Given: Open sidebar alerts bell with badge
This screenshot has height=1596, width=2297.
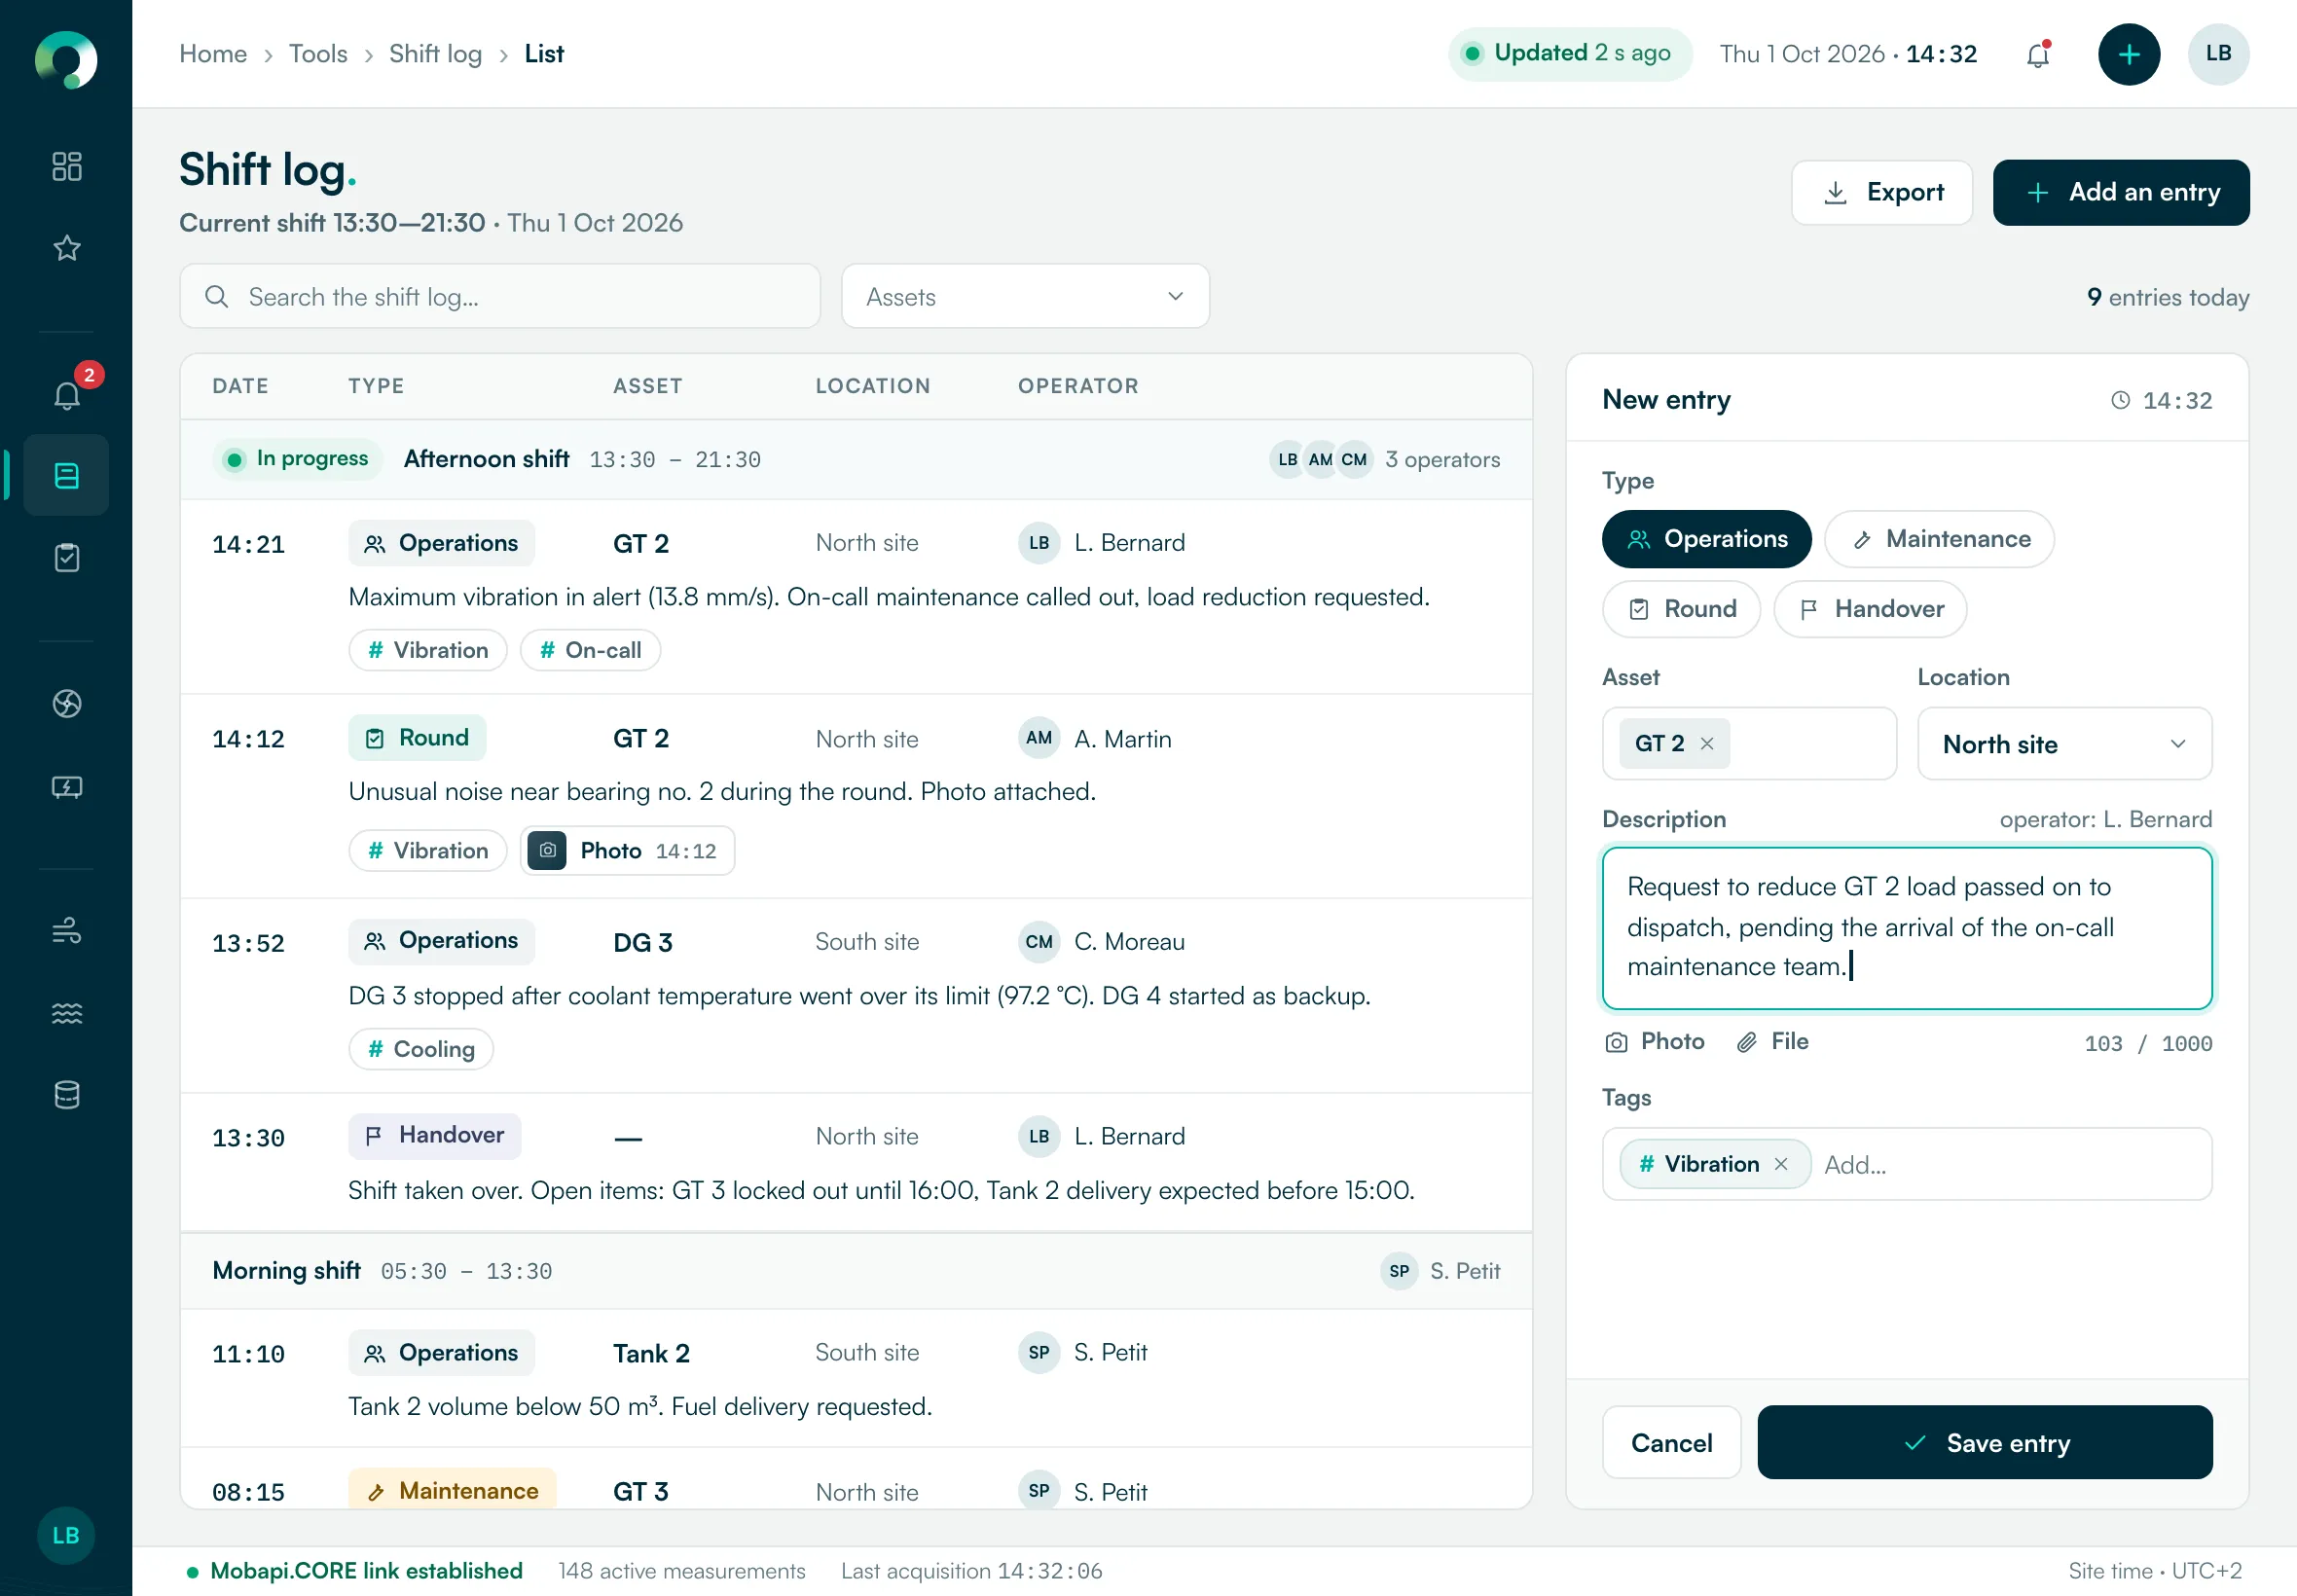Looking at the screenshot, I should pos(66,394).
